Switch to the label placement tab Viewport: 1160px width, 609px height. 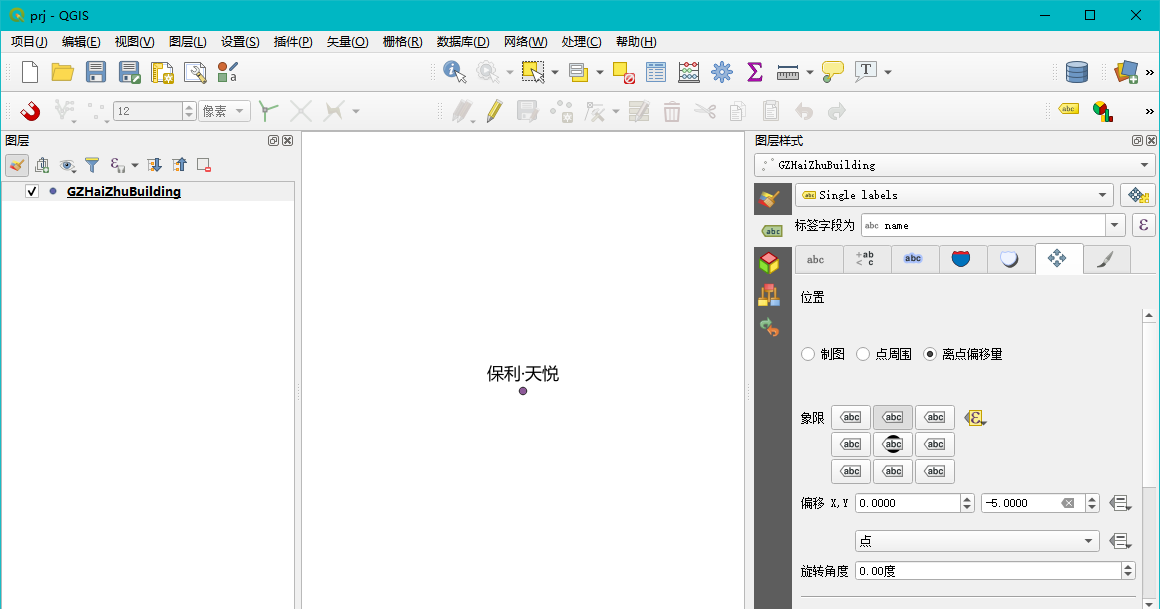(1058, 258)
